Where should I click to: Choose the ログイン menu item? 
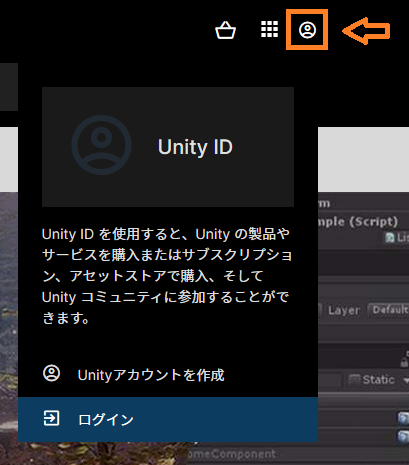[x=168, y=419]
